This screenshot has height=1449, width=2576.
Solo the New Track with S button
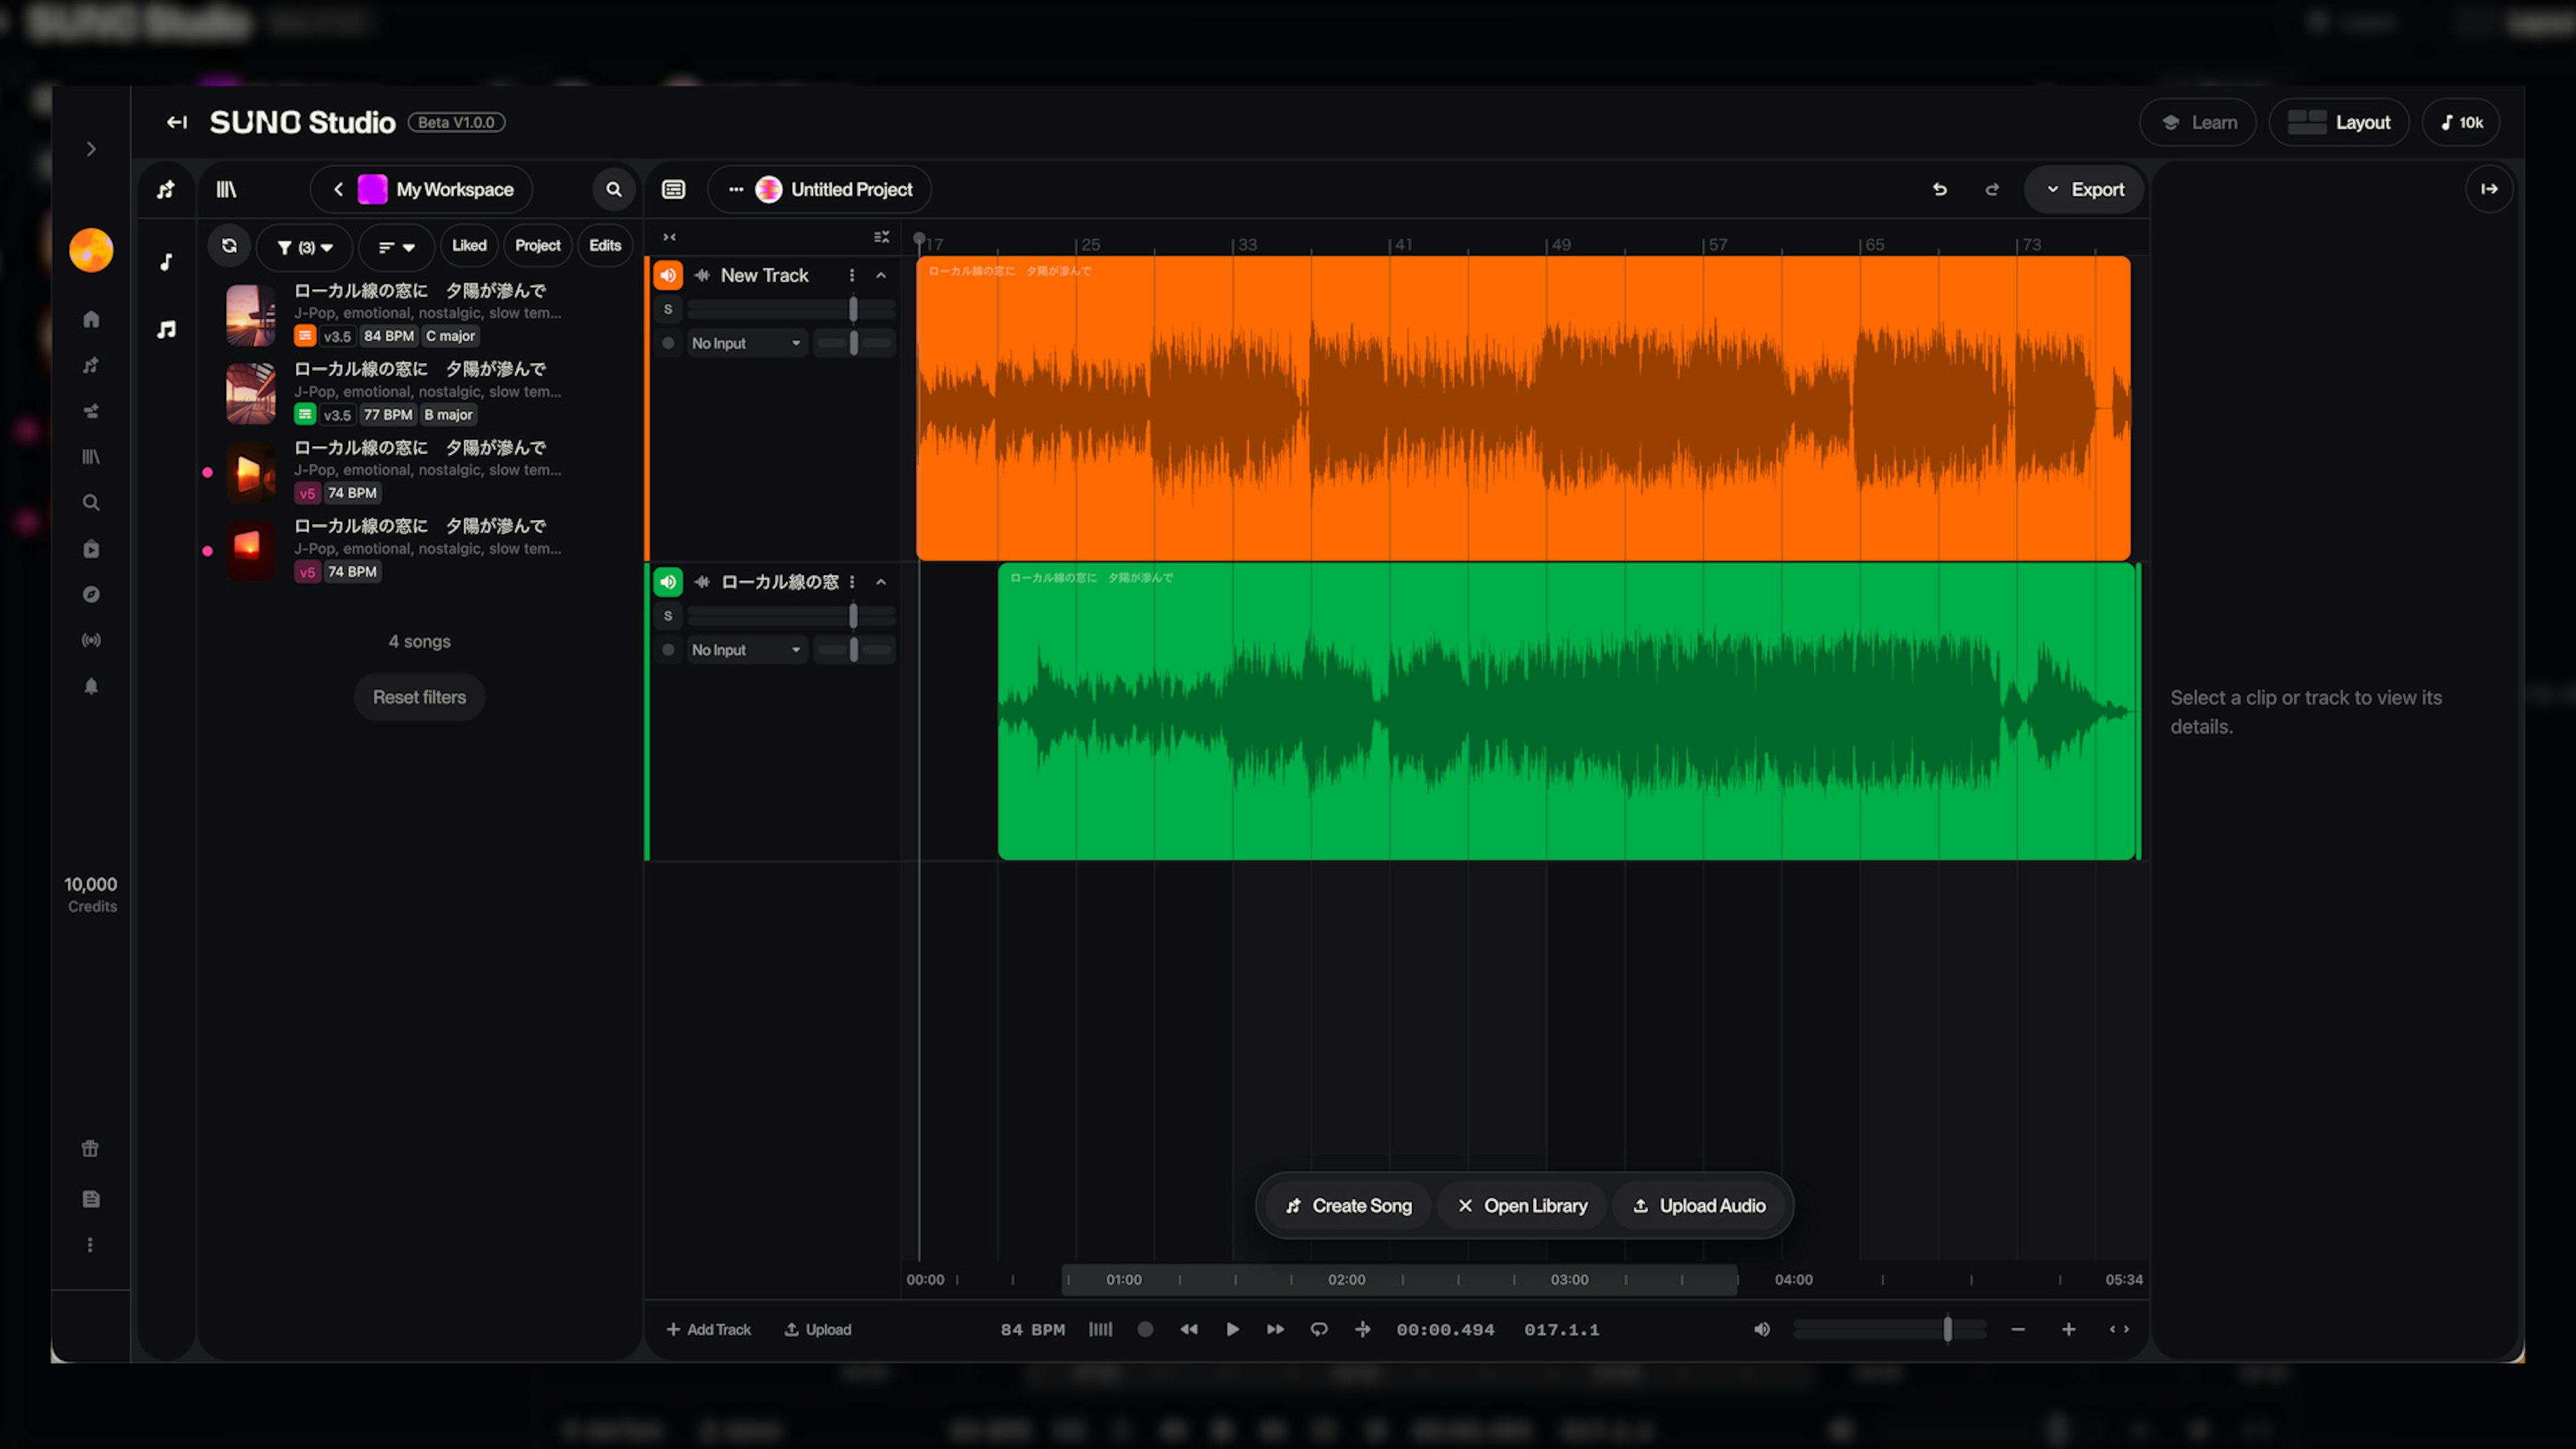pos(668,309)
